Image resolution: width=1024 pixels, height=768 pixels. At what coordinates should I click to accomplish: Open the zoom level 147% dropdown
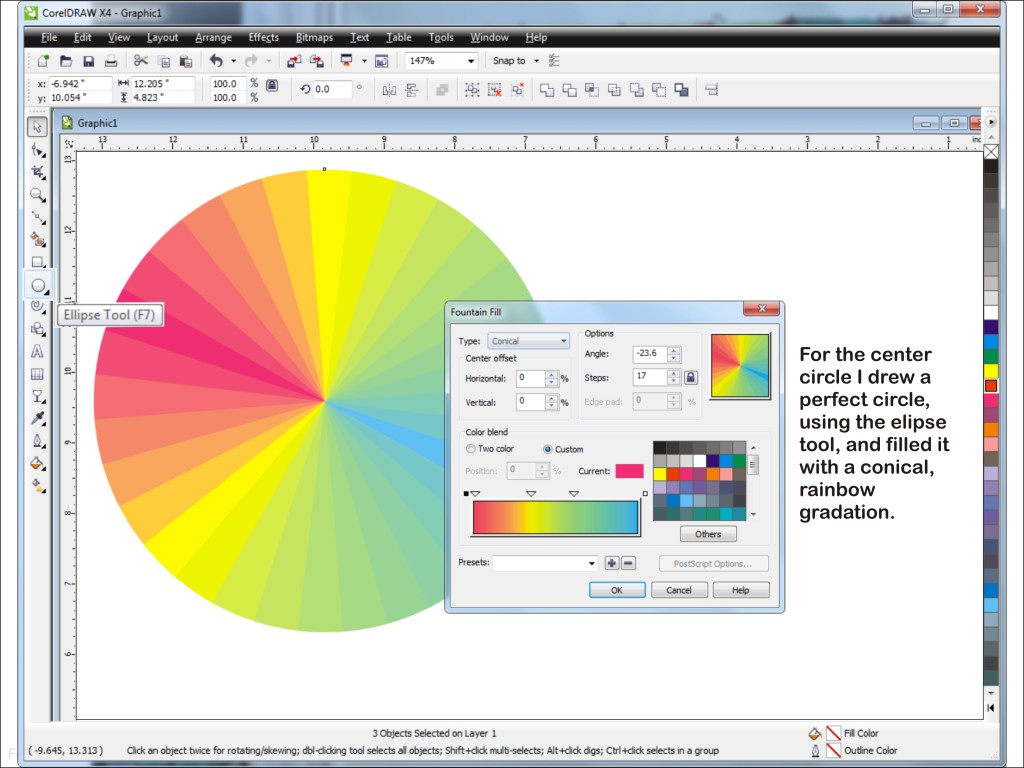471,61
